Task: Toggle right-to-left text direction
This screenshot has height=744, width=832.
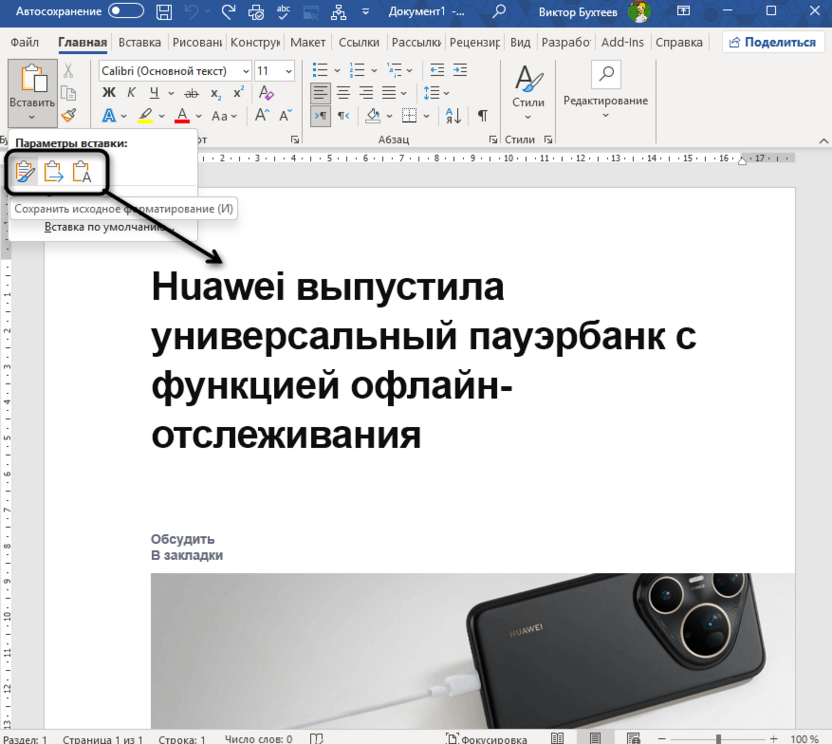Action: (344, 116)
